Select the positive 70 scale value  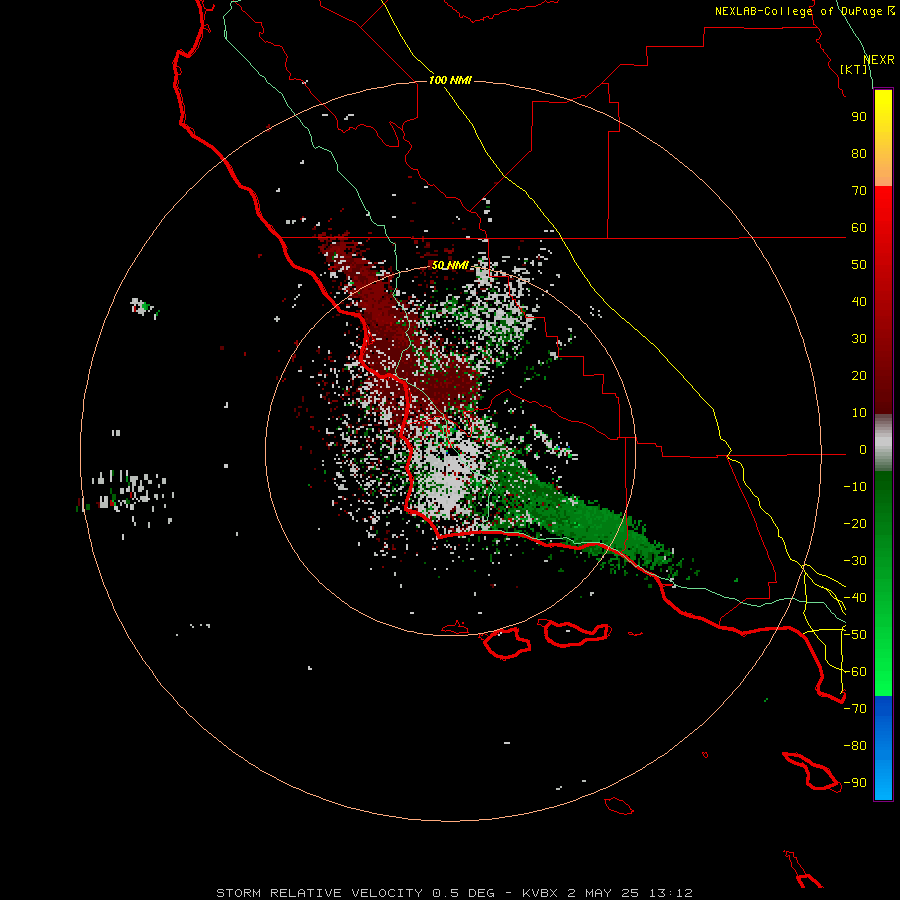click(859, 191)
